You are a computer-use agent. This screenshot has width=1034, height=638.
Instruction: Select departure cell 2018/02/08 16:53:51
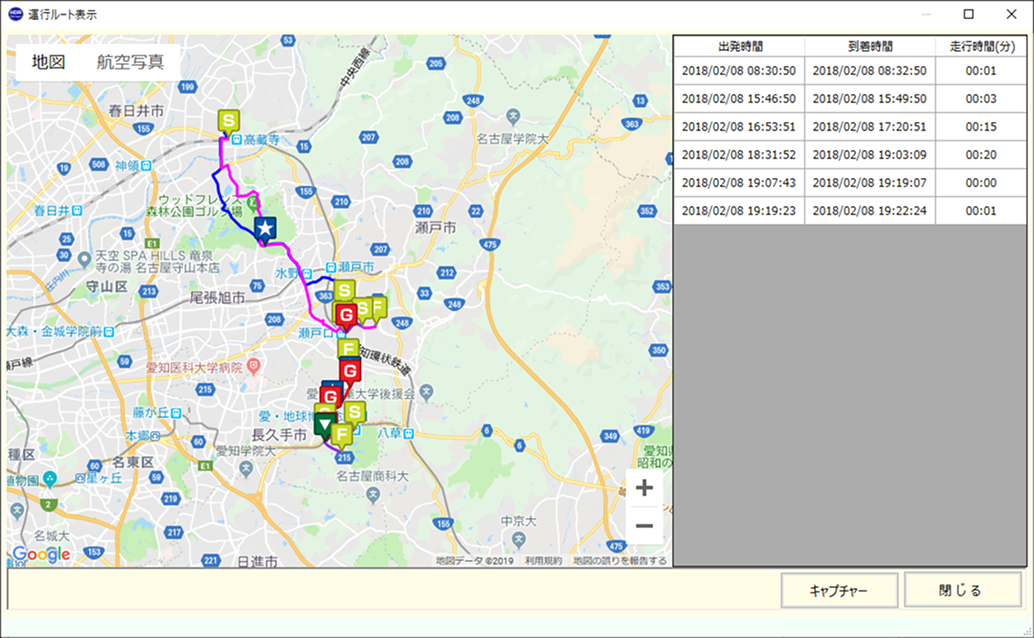pos(739,127)
